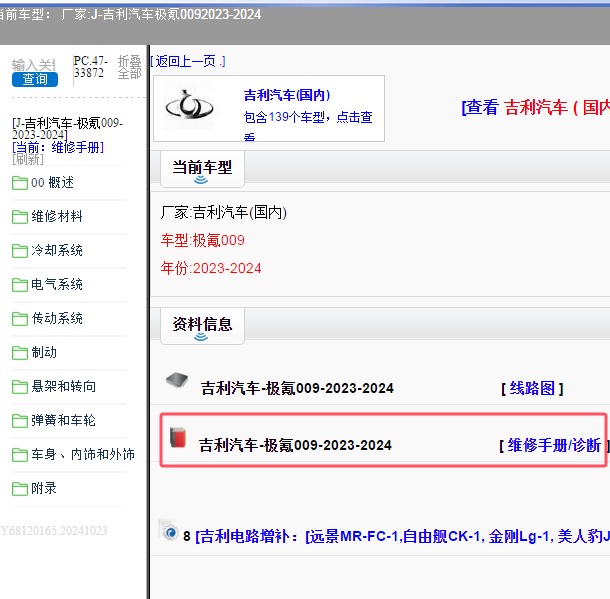
Task: Click the 当前：维修手册 link
Action: [58, 147]
